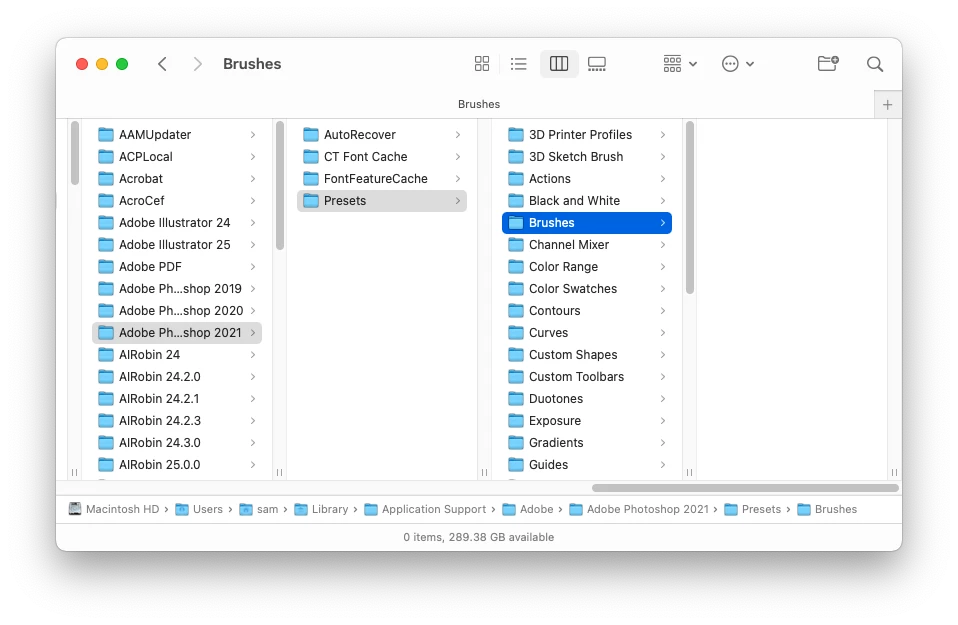
Task: Click the Actions folder icon
Action: click(x=516, y=178)
